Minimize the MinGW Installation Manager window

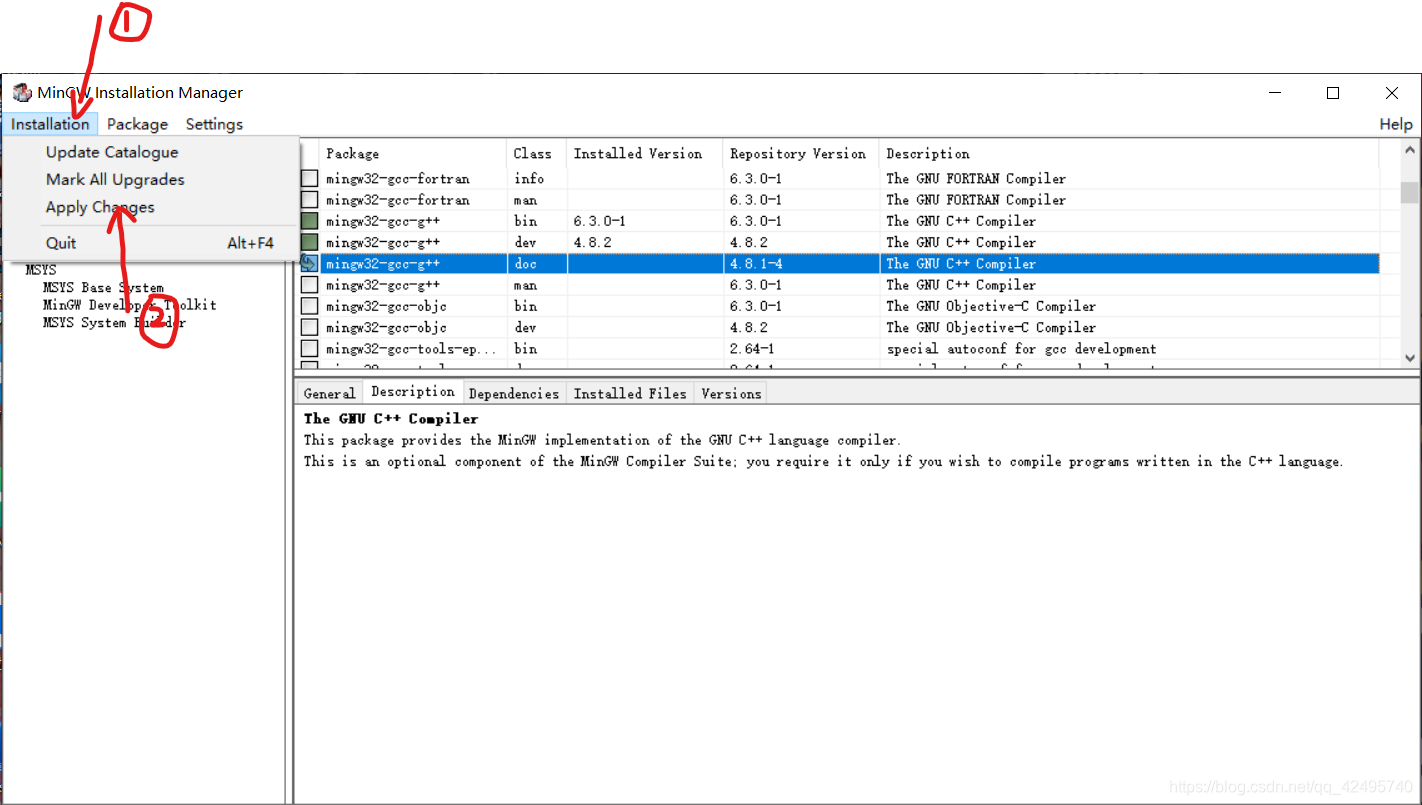point(1275,93)
